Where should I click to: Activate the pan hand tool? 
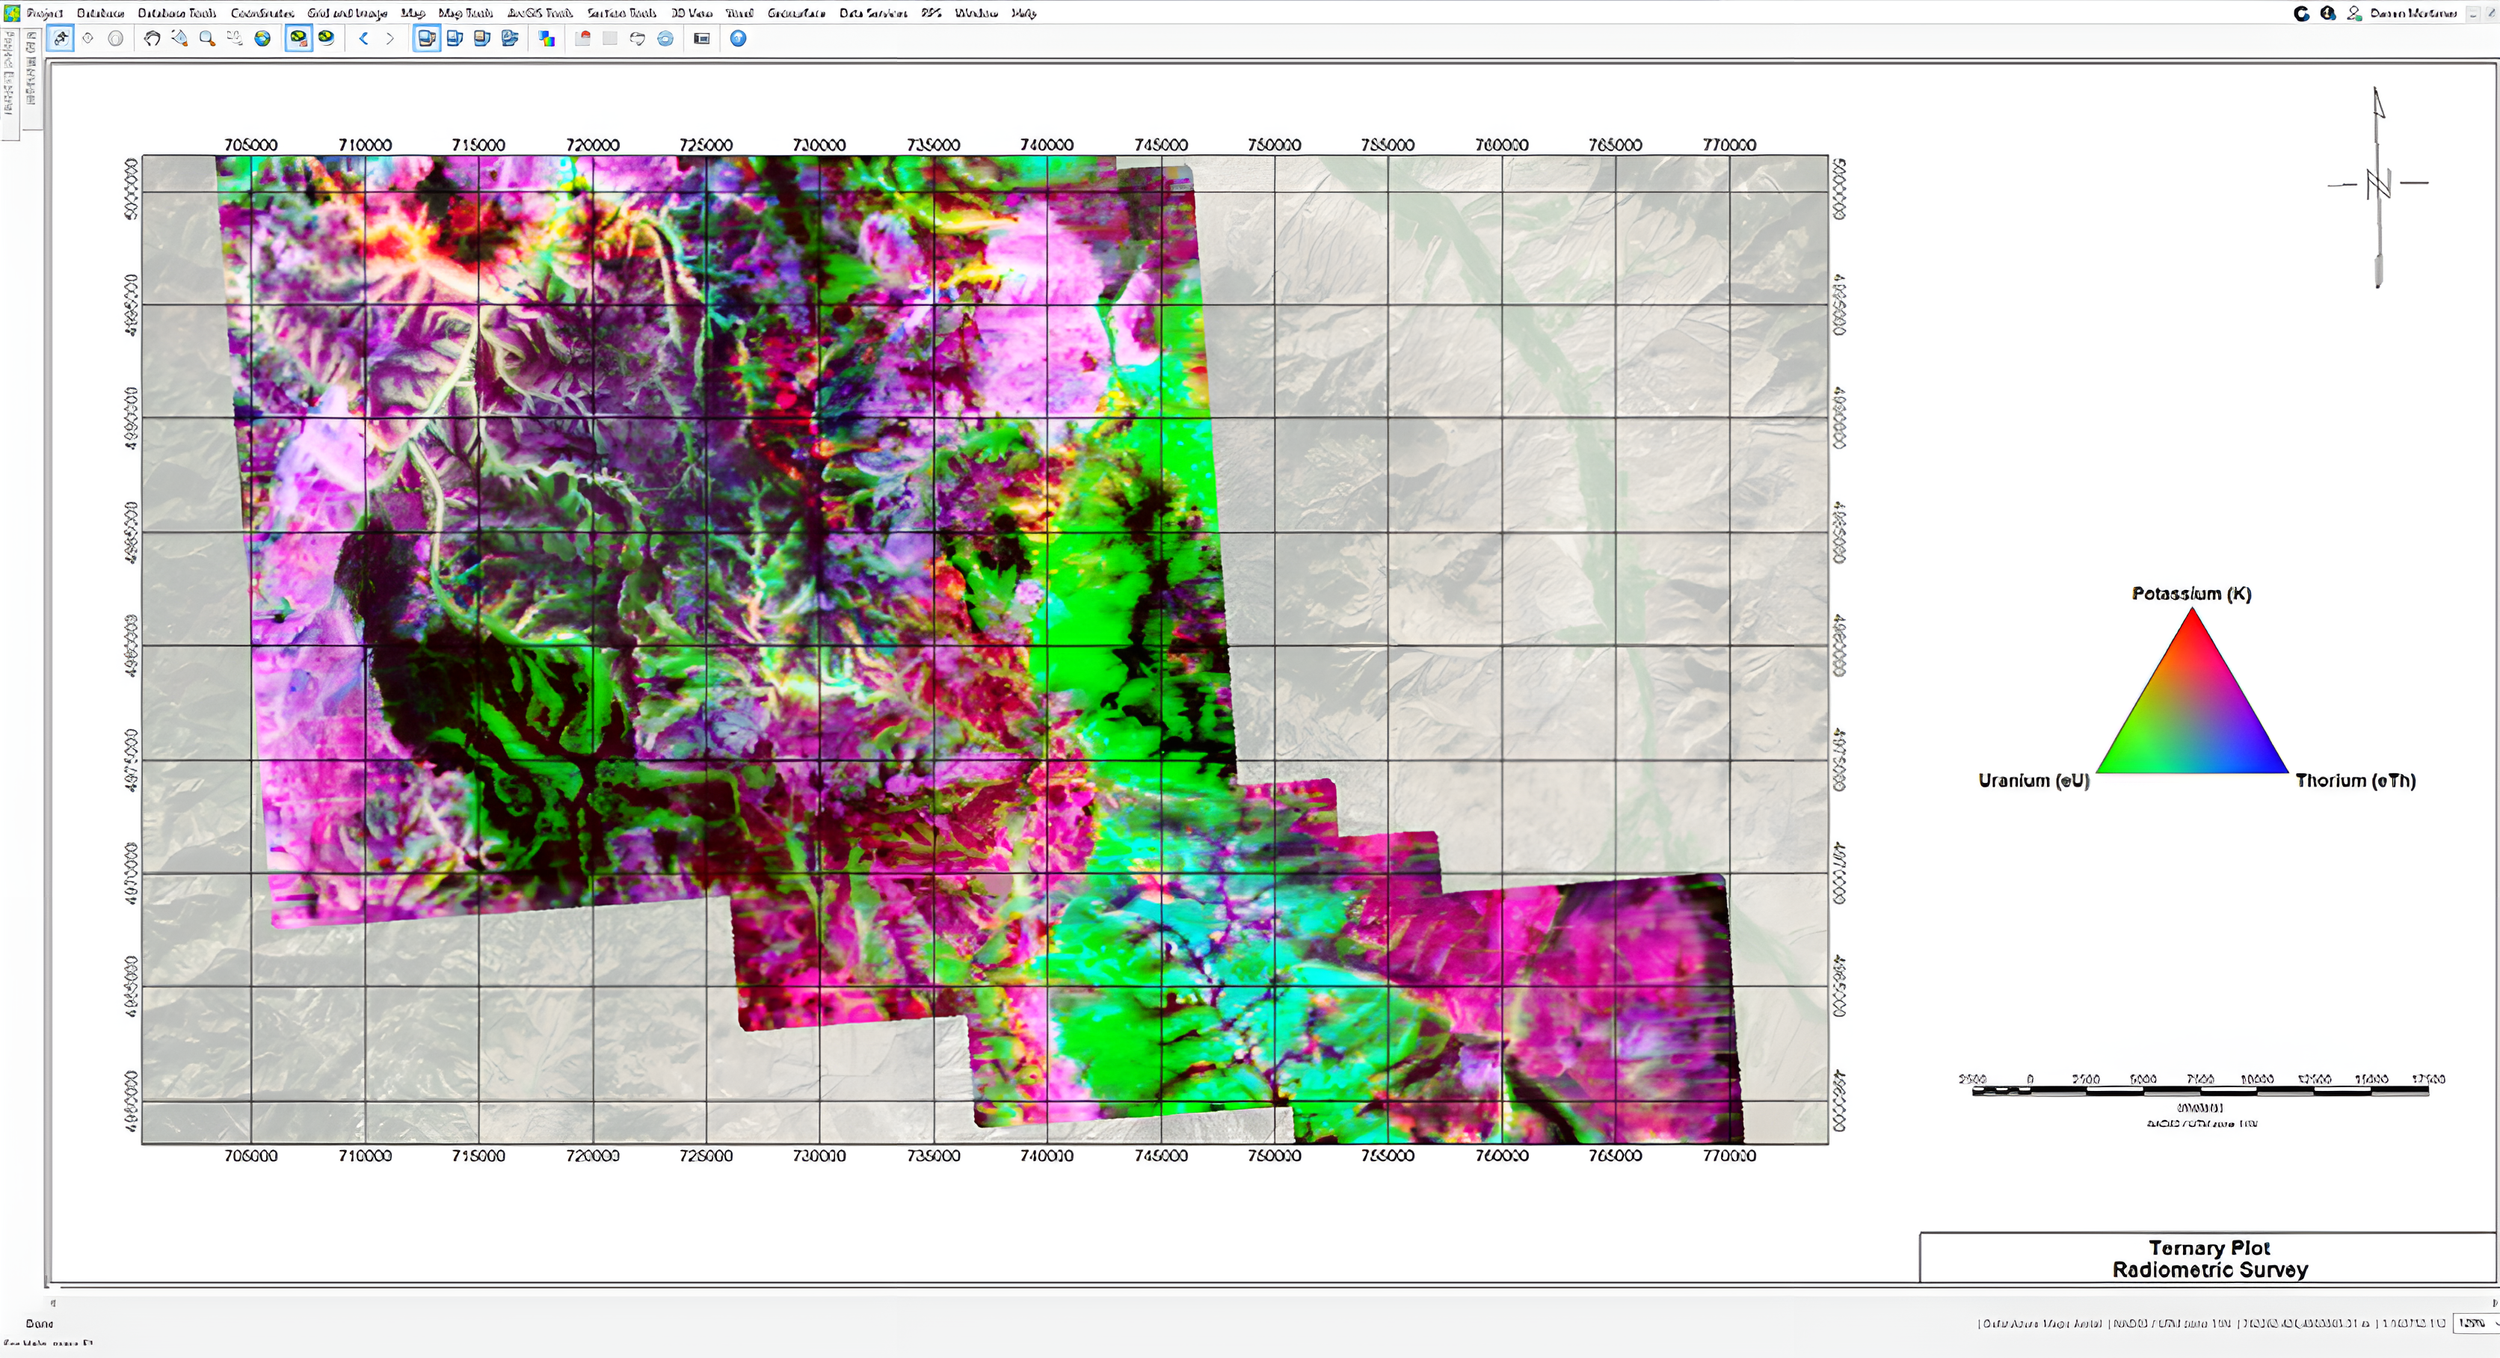(x=152, y=39)
